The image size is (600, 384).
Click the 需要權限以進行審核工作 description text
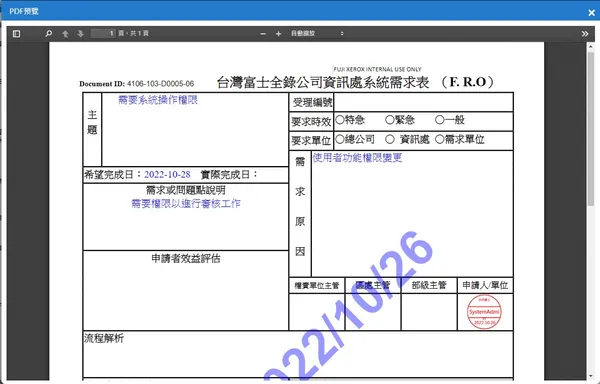(186, 204)
